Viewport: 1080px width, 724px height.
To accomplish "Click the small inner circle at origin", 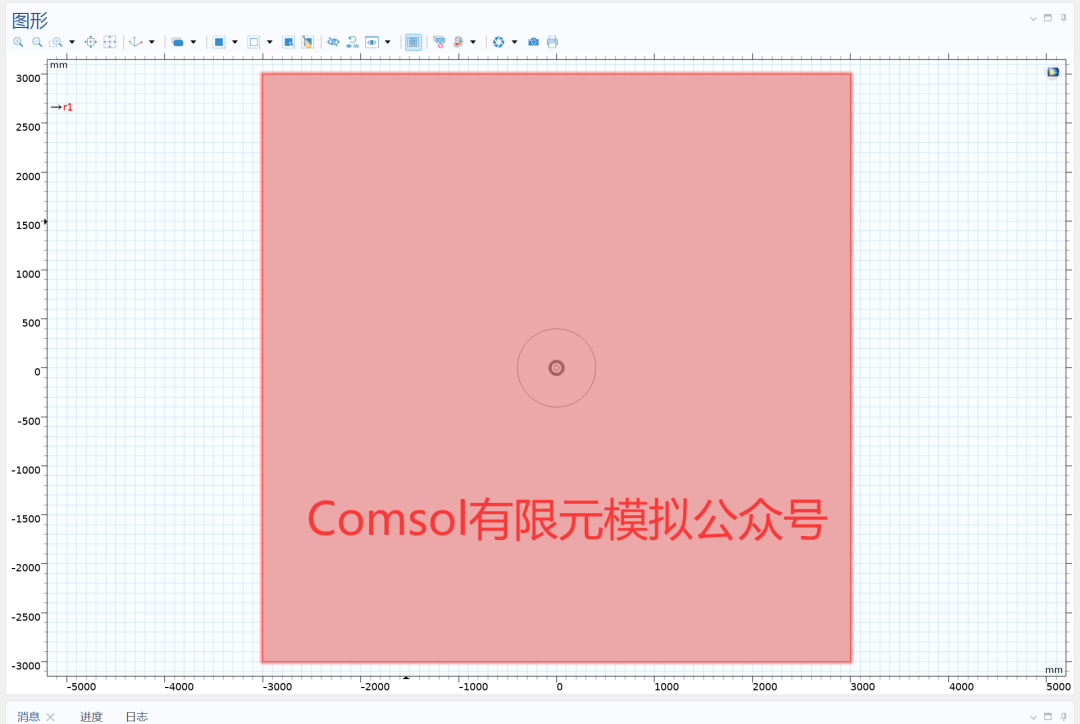I will click(x=557, y=368).
